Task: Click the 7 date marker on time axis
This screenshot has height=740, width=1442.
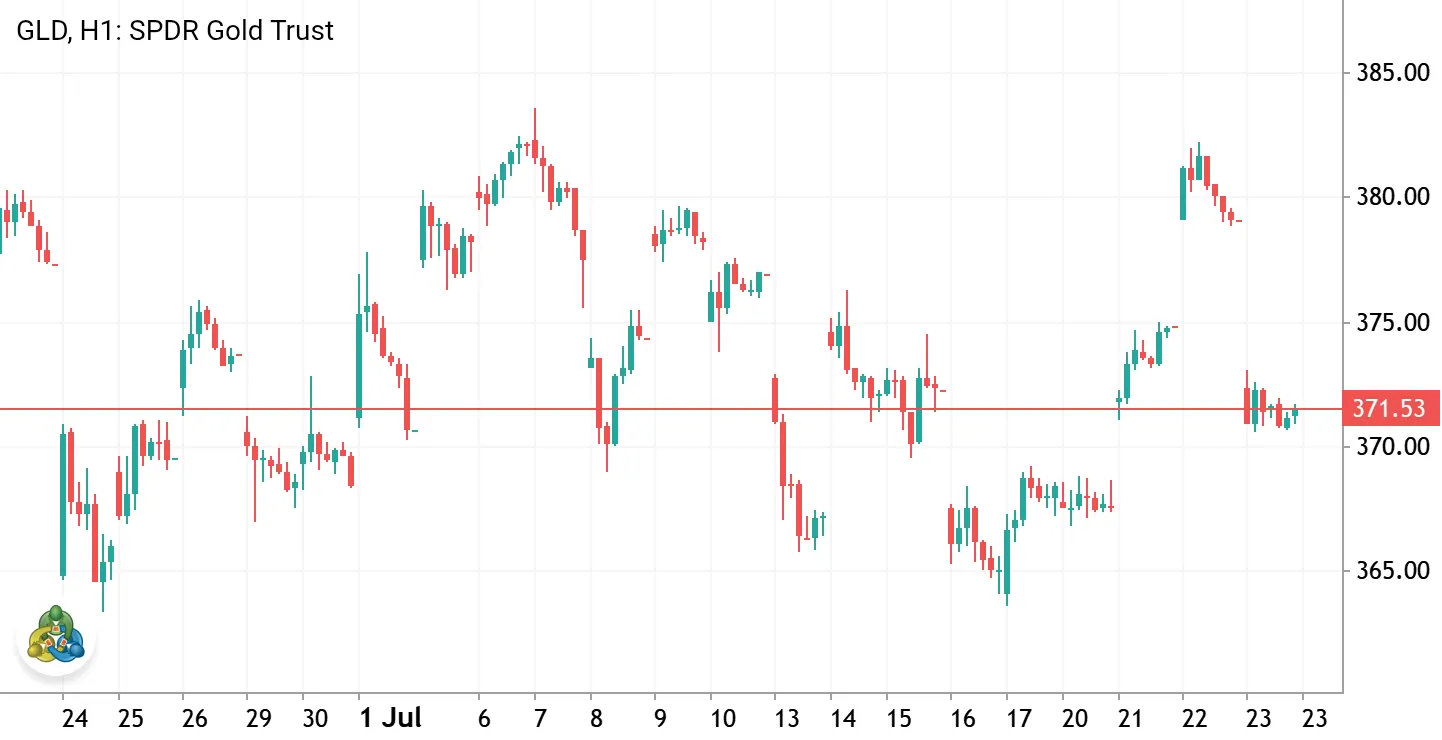Action: click(541, 718)
